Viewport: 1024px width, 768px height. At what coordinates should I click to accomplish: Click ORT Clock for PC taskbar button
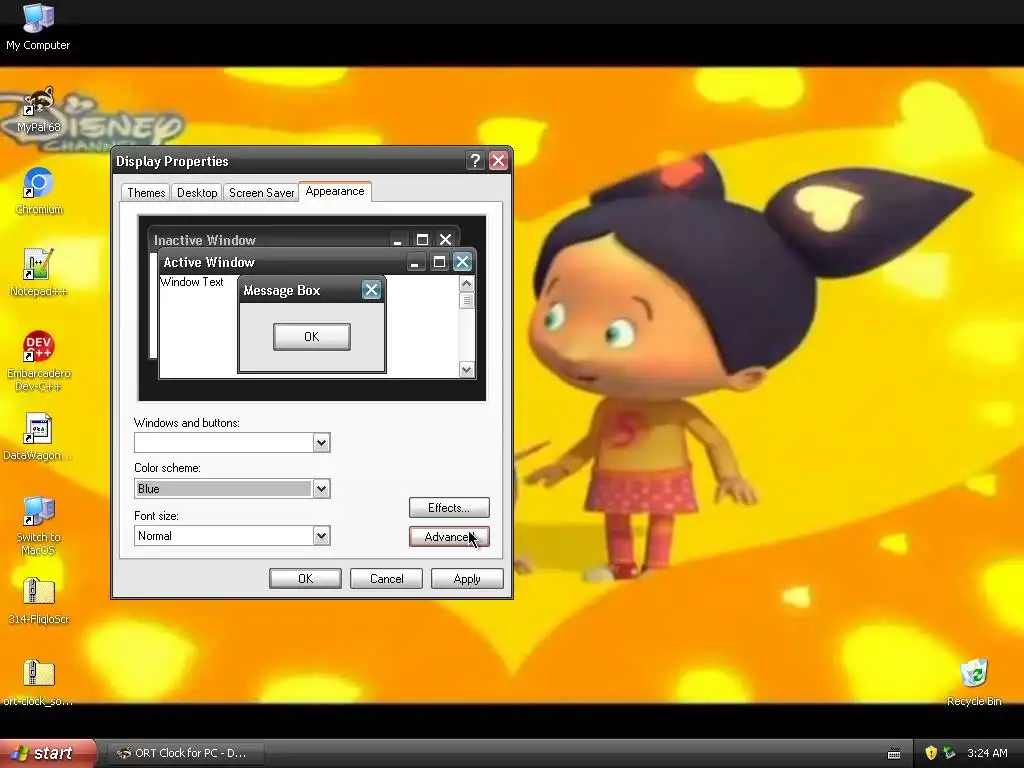(x=185, y=753)
